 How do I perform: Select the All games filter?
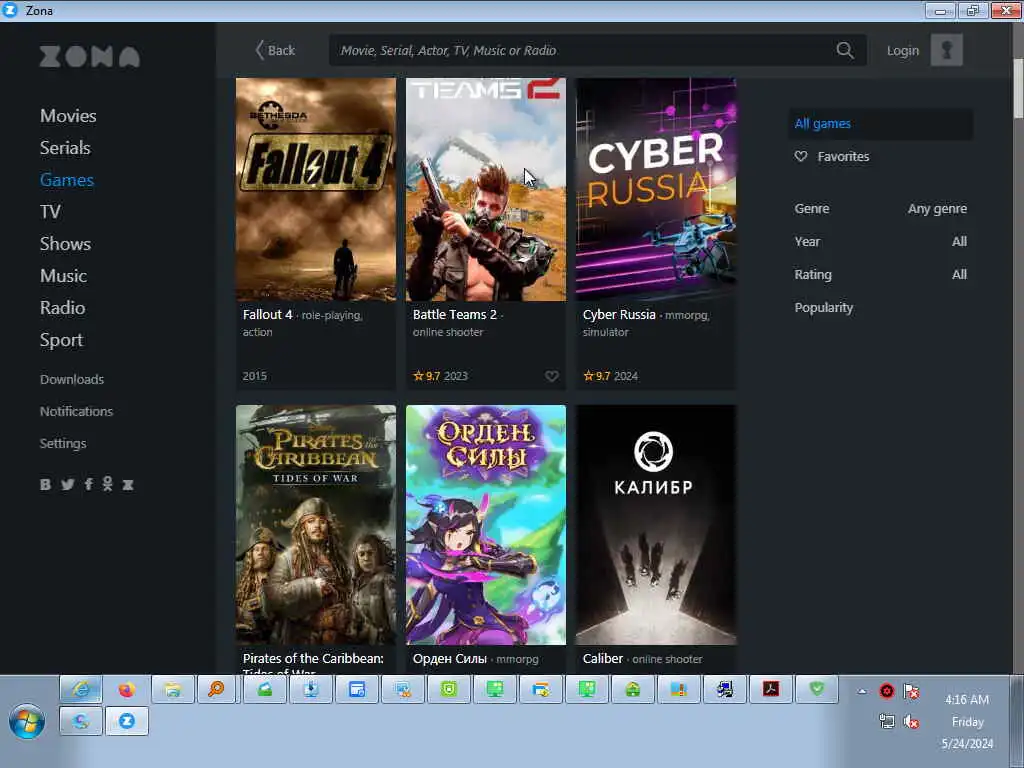tap(880, 123)
